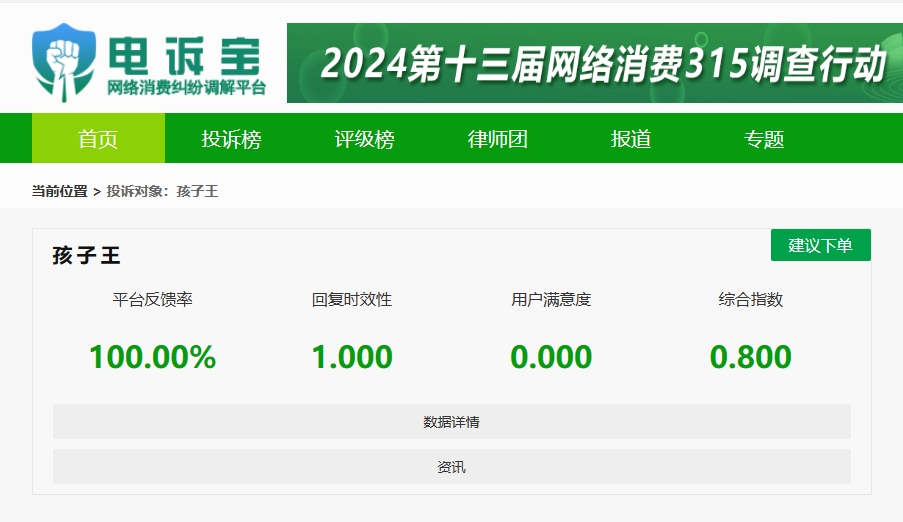903x522 pixels.
Task: Click the 孩子王 company title
Action: coord(86,255)
